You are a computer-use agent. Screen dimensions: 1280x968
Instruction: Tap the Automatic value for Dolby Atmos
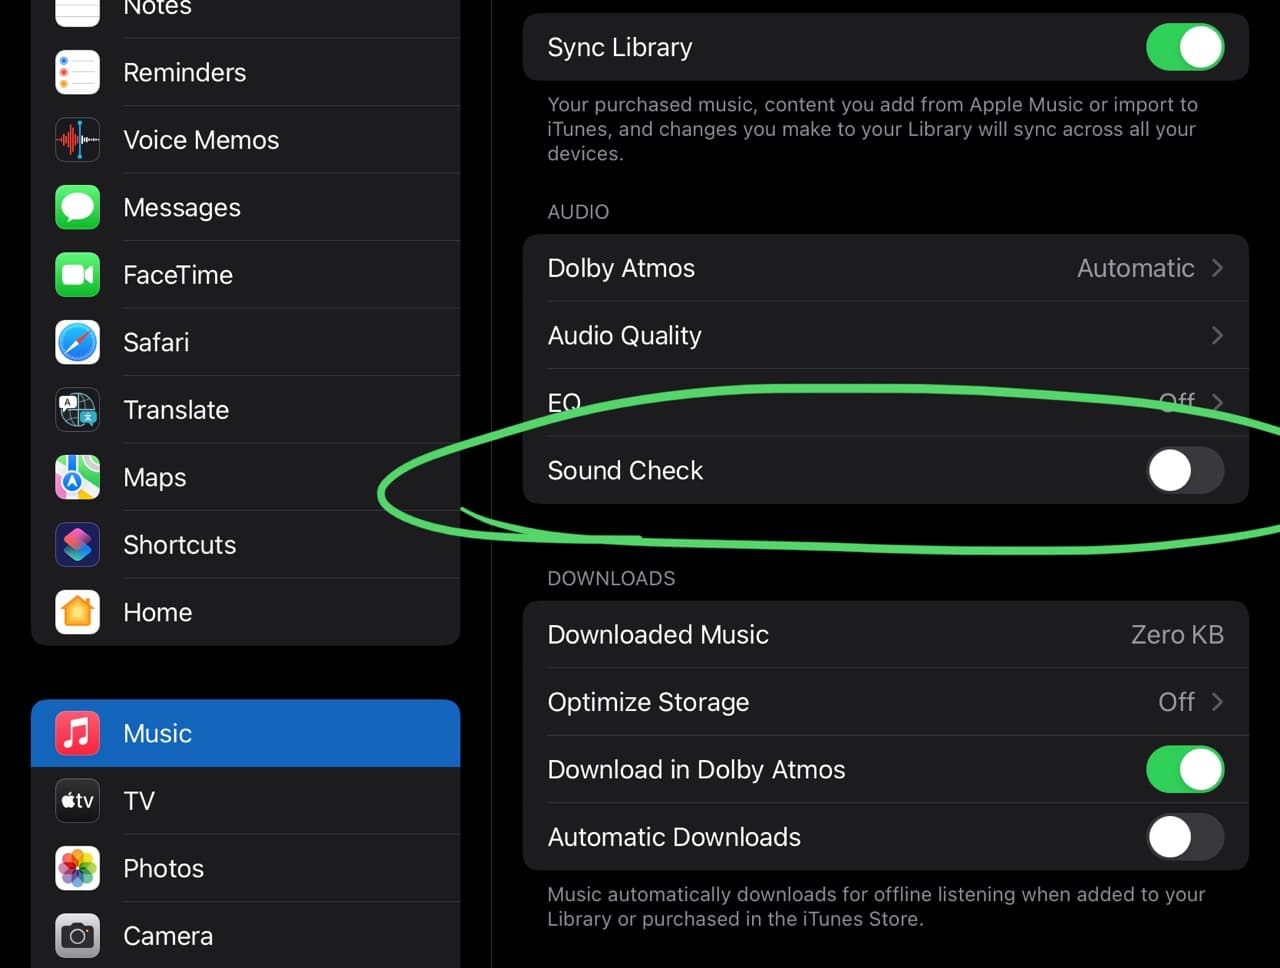pos(1136,268)
